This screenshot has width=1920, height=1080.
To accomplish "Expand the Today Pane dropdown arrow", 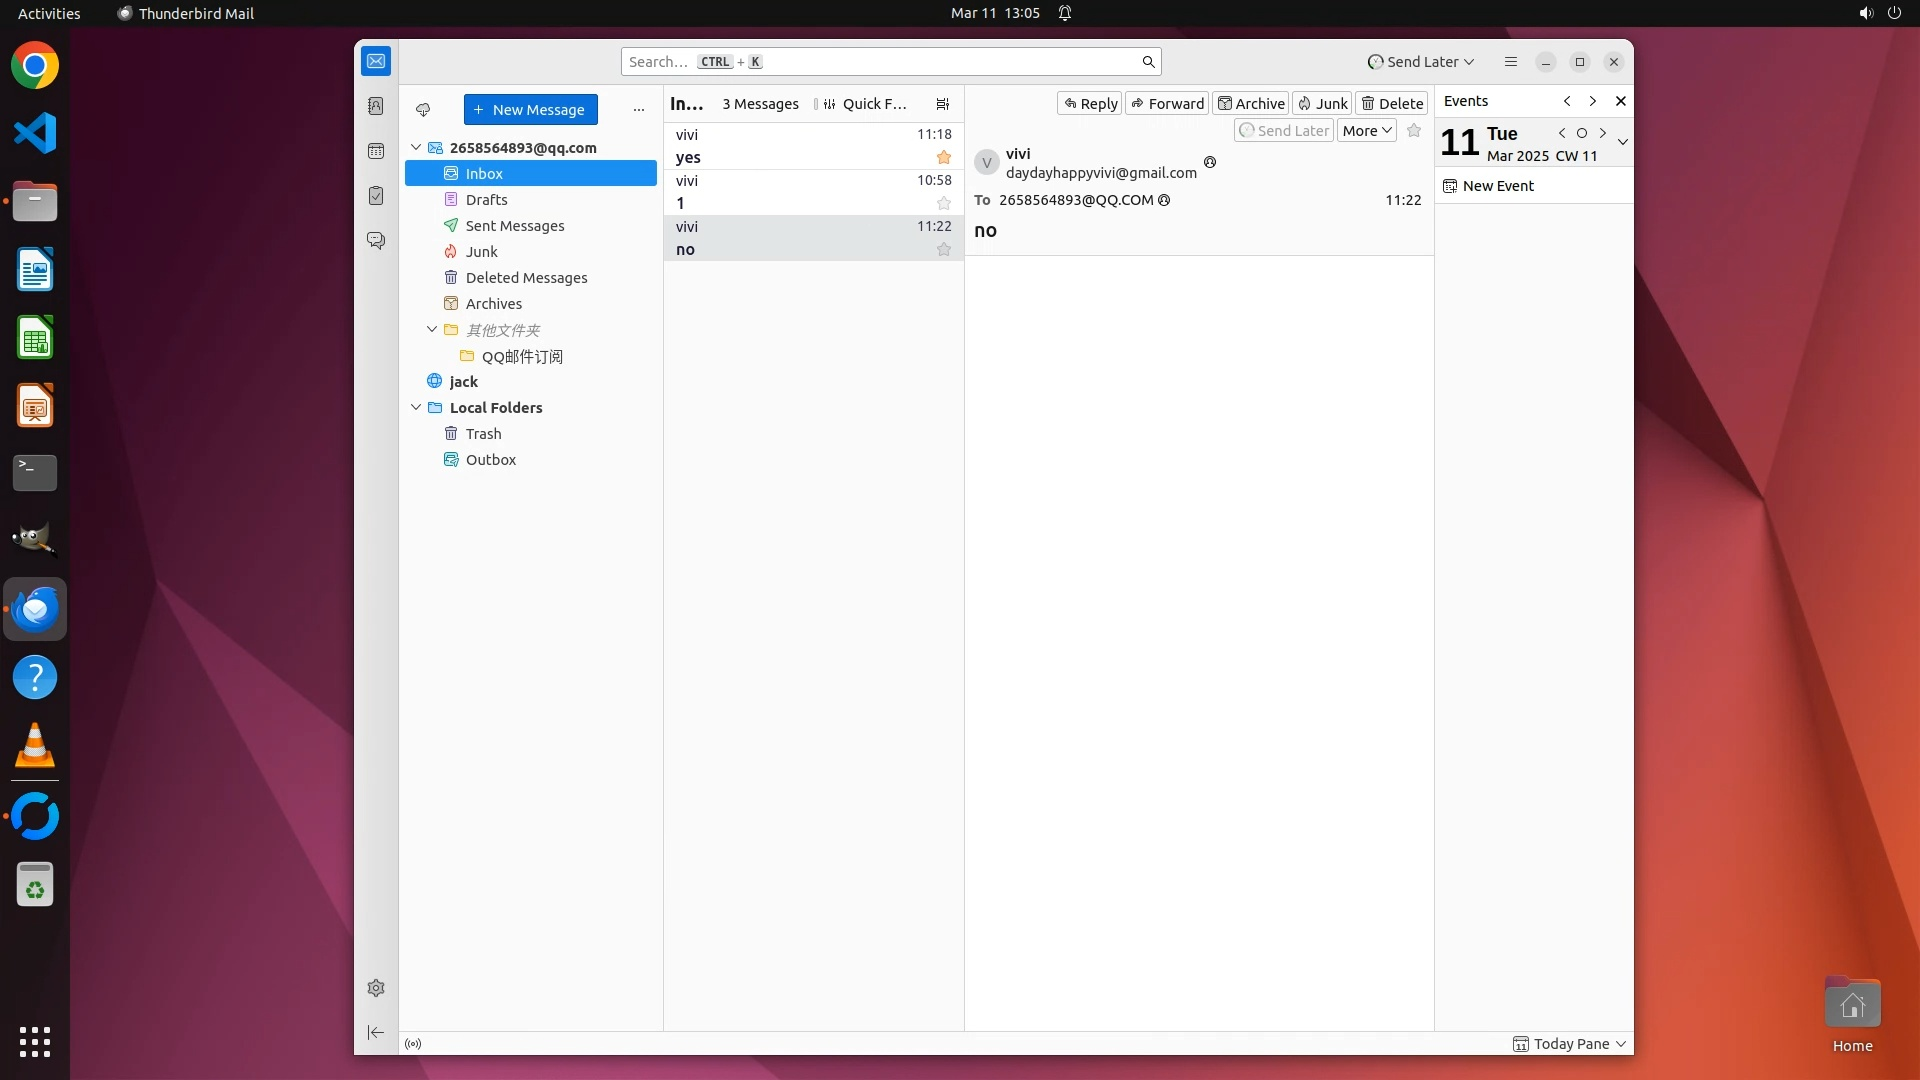I will point(1621,1044).
